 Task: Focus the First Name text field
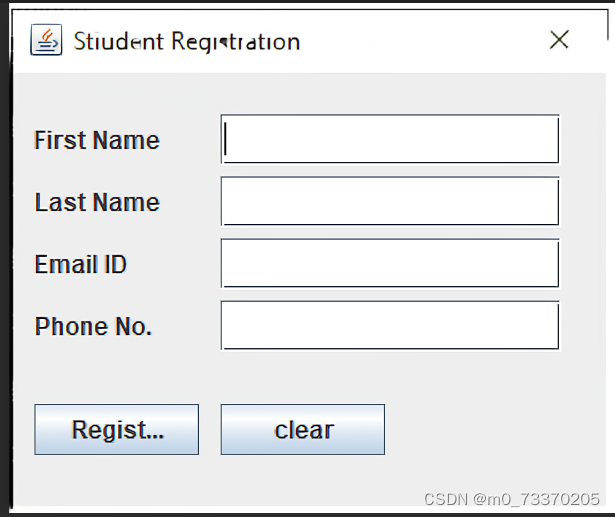(x=390, y=140)
